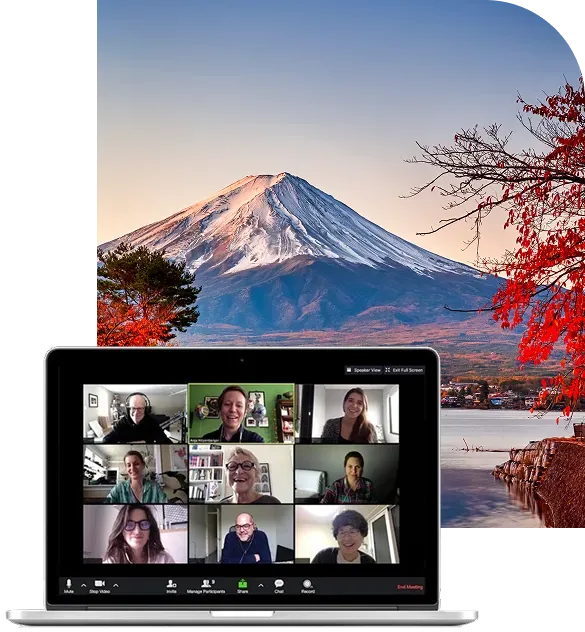Select tile of participant with short curly hair
Image resolution: width=585 pixels, height=632 pixels.
point(347,534)
